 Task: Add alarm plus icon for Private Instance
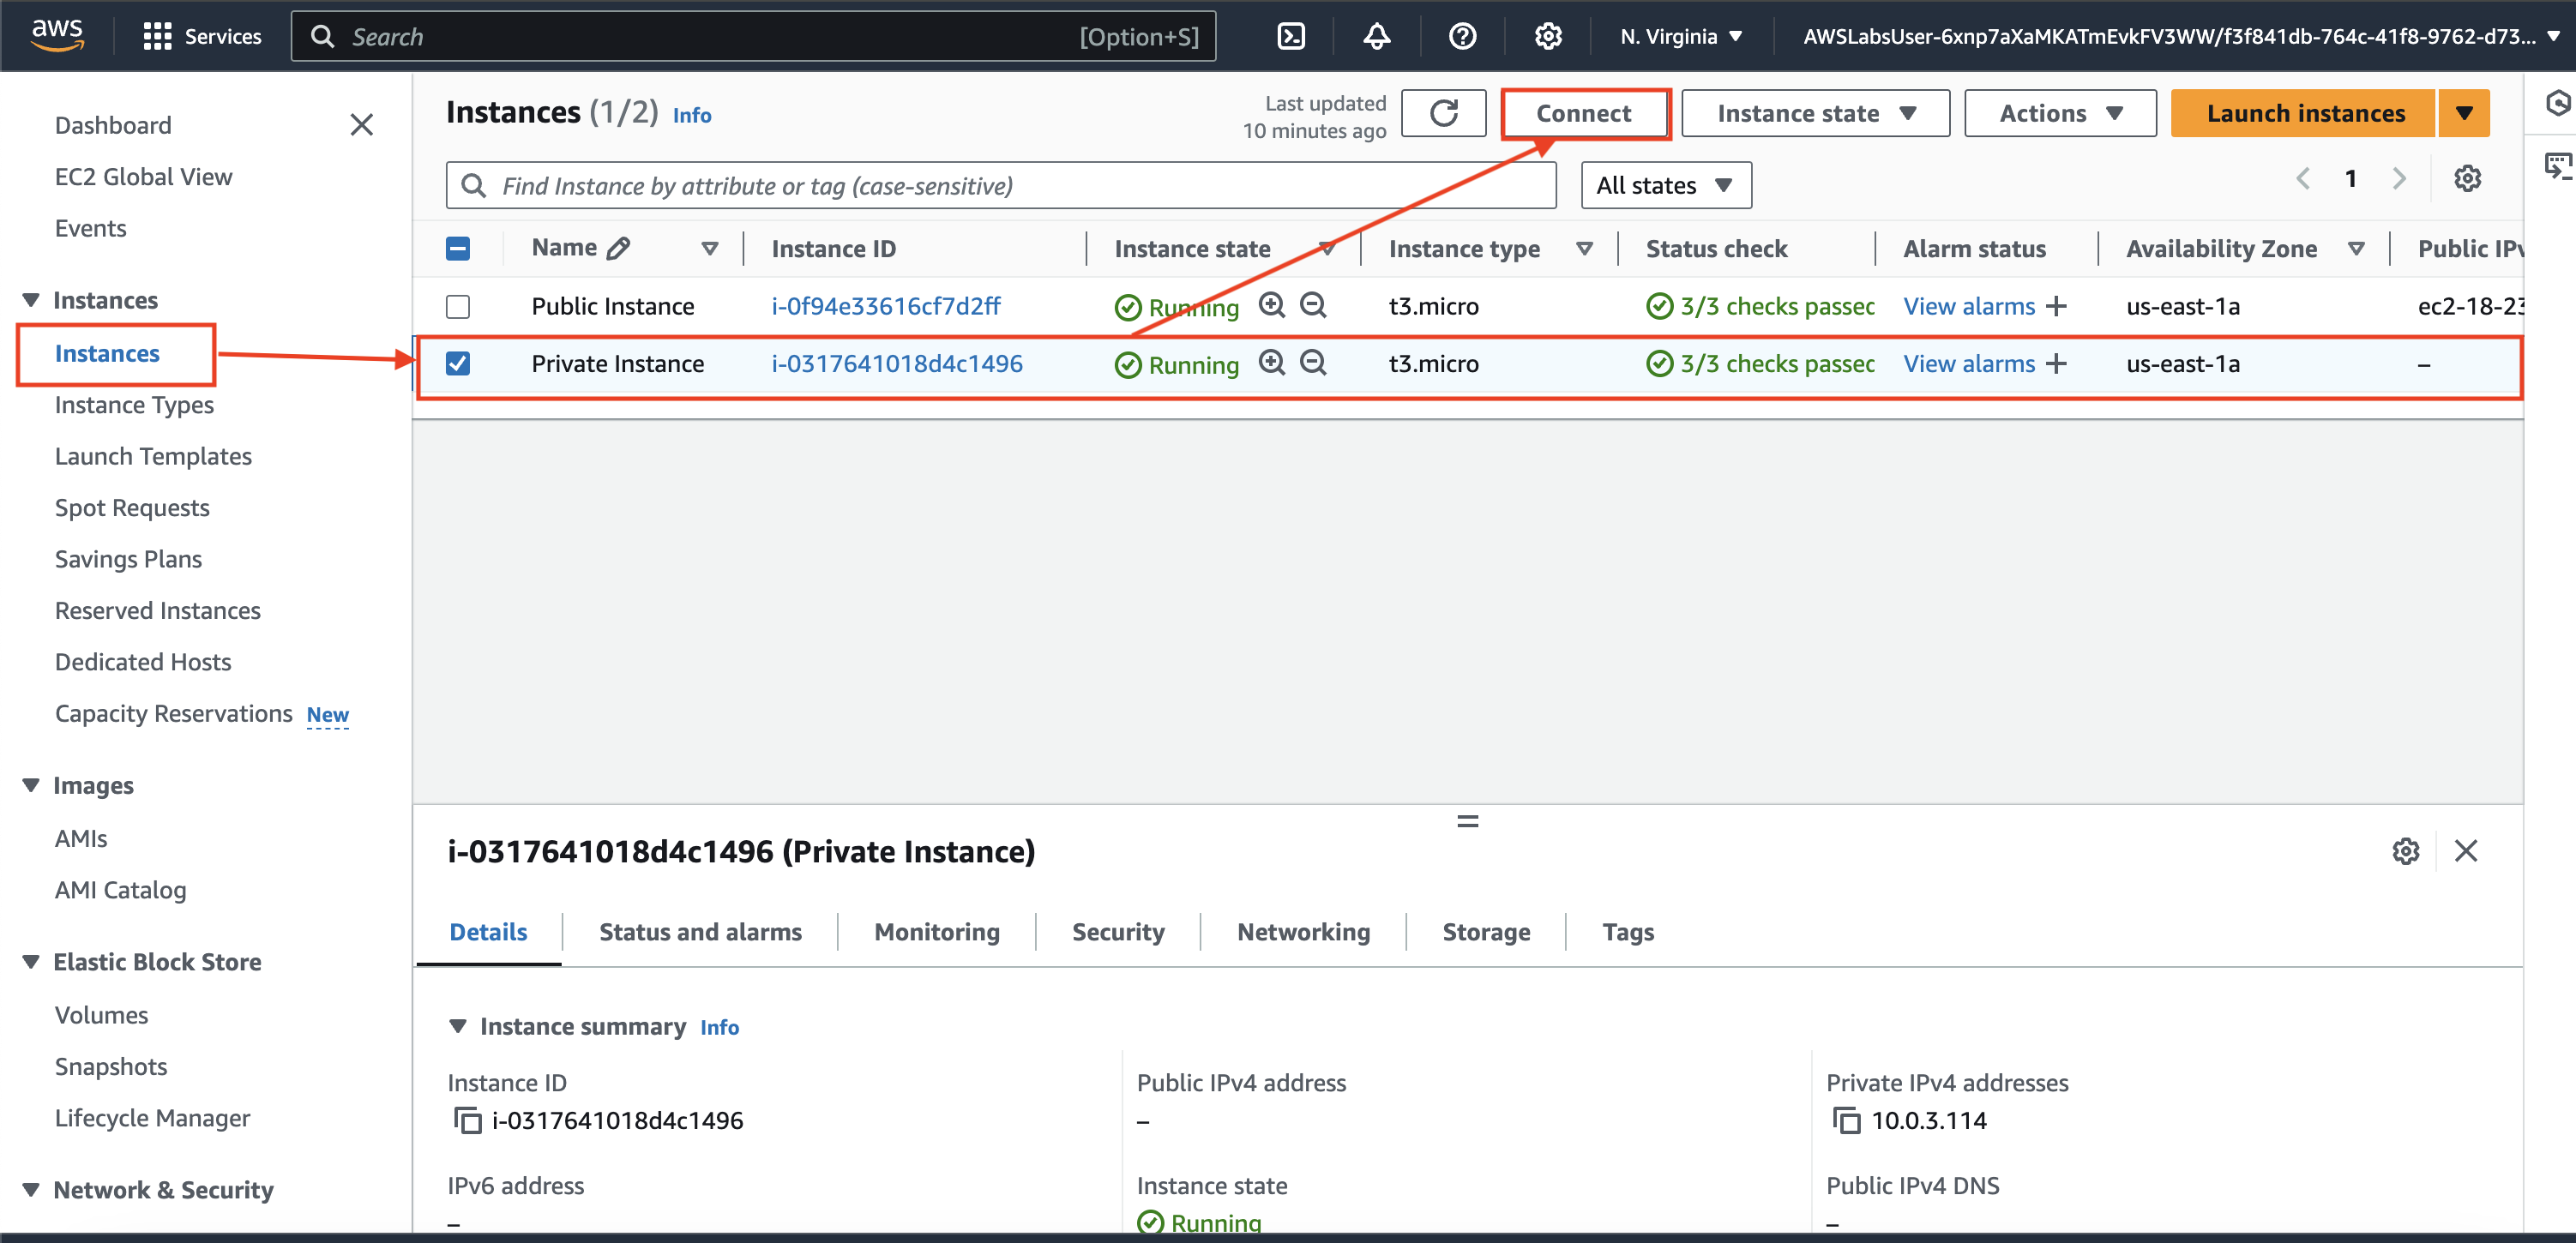[2056, 363]
